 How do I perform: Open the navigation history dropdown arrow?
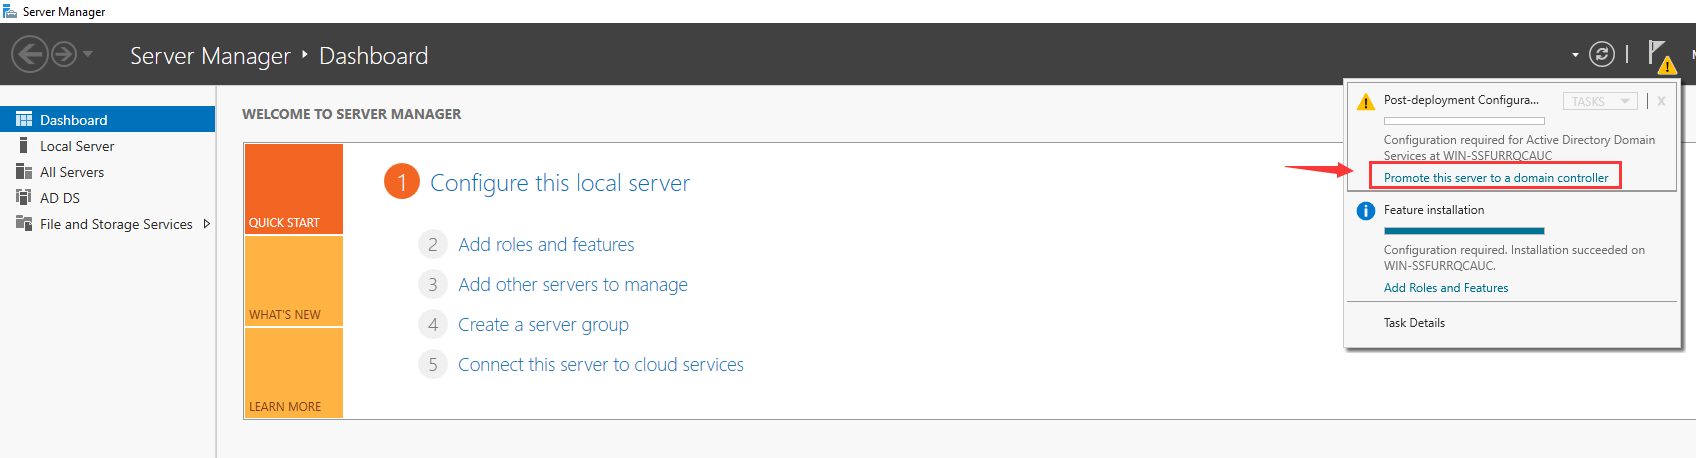(88, 54)
